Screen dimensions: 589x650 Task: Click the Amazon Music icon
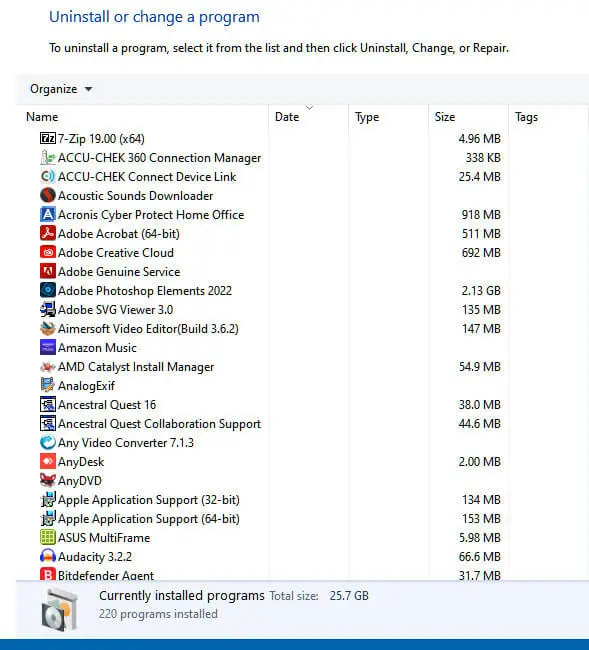(x=48, y=347)
